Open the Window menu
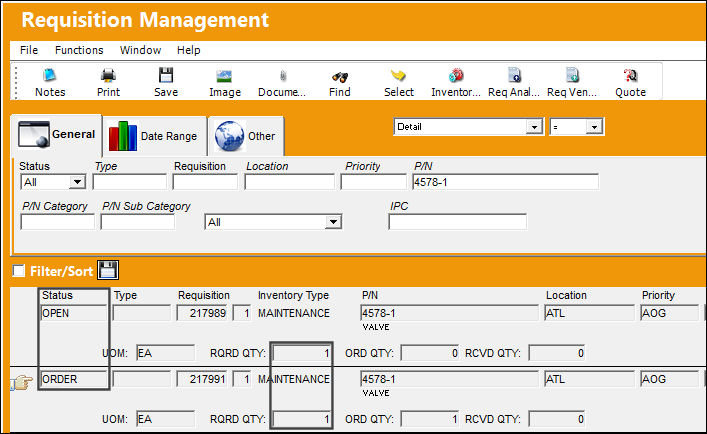The height and width of the screenshot is (434, 707). point(140,50)
